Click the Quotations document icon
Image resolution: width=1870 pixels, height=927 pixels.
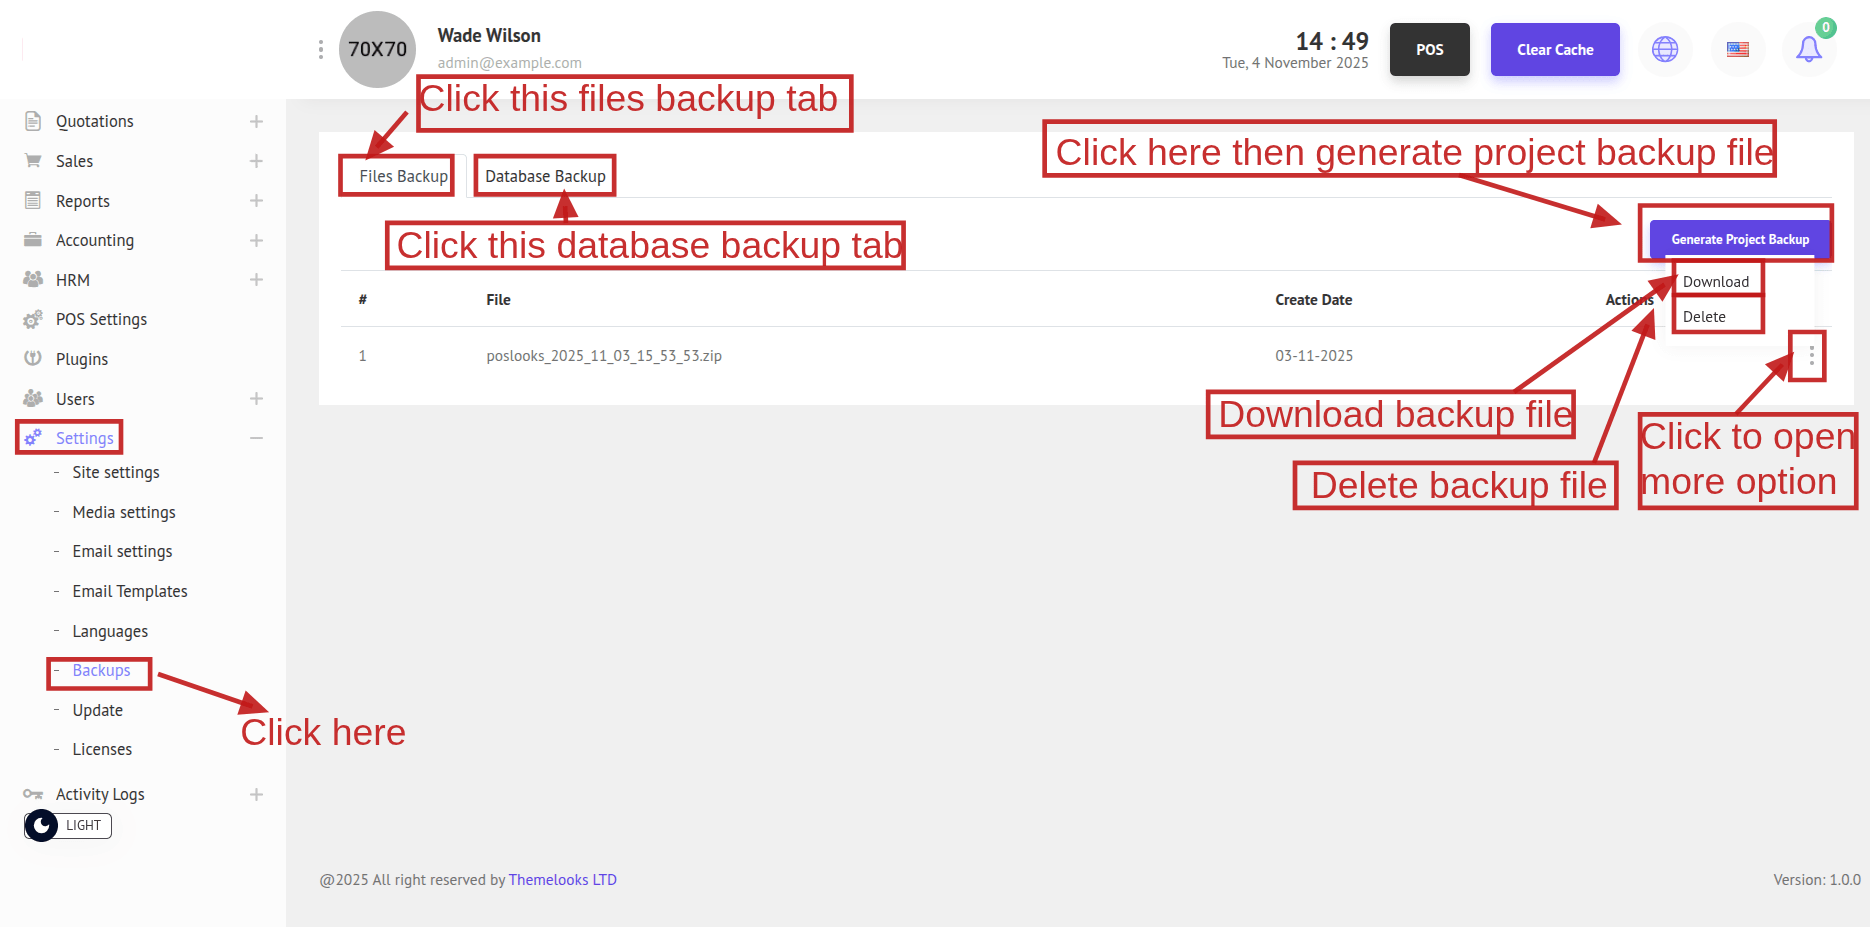tap(33, 121)
